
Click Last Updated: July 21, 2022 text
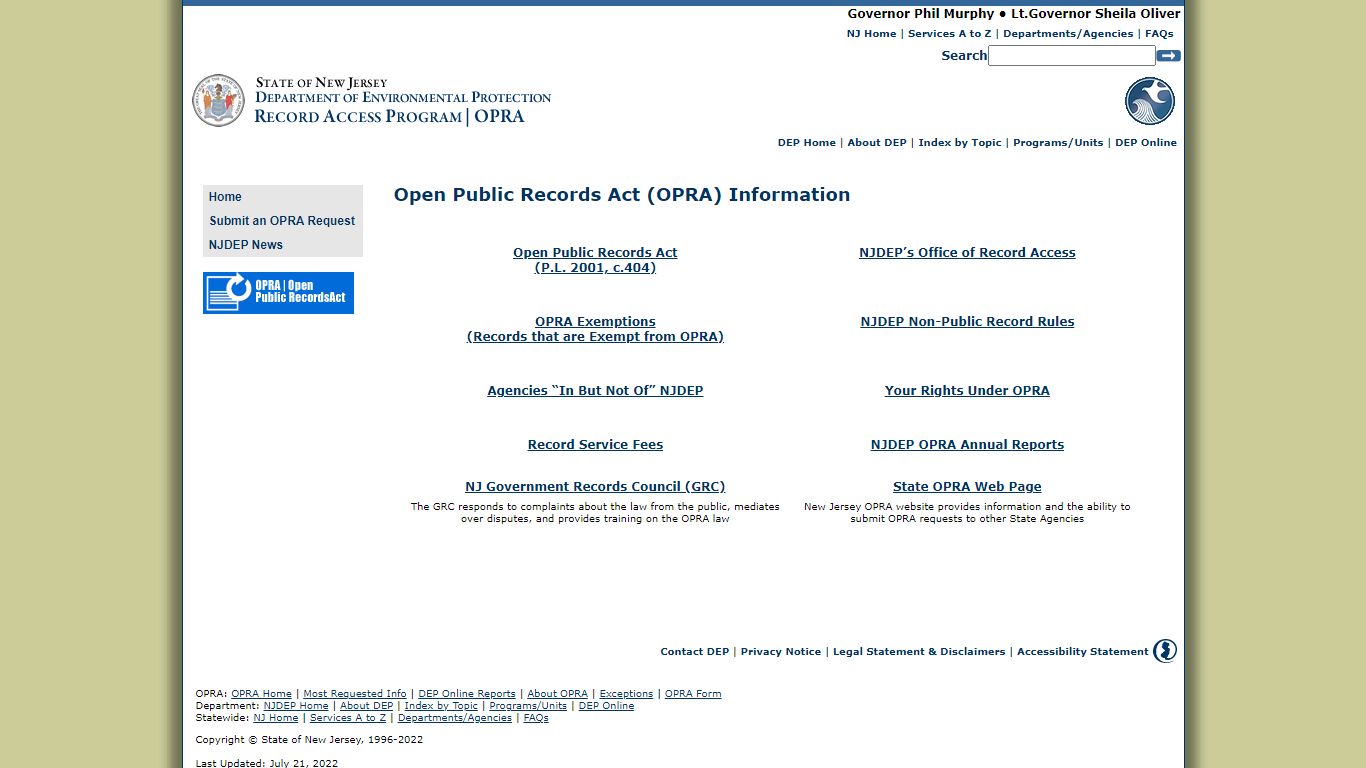[267, 764]
